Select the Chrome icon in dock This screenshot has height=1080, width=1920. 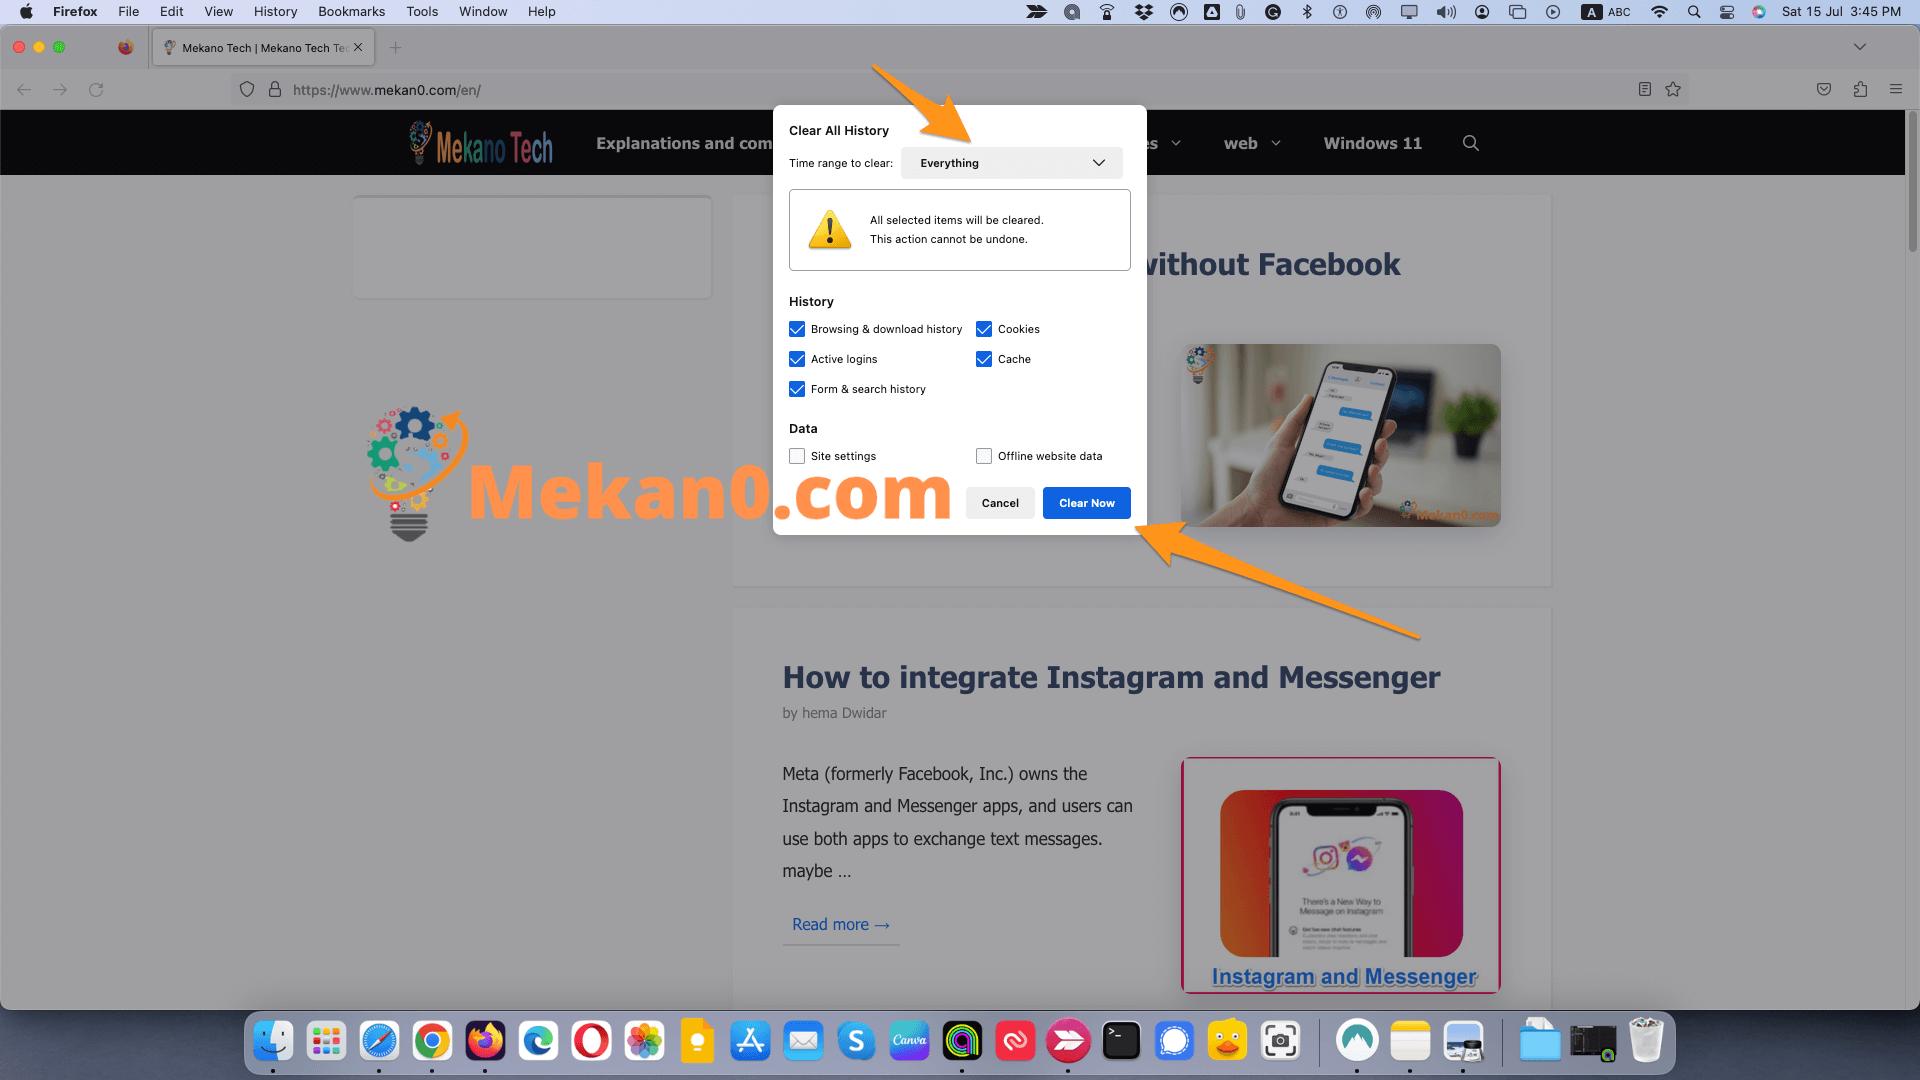coord(433,1042)
